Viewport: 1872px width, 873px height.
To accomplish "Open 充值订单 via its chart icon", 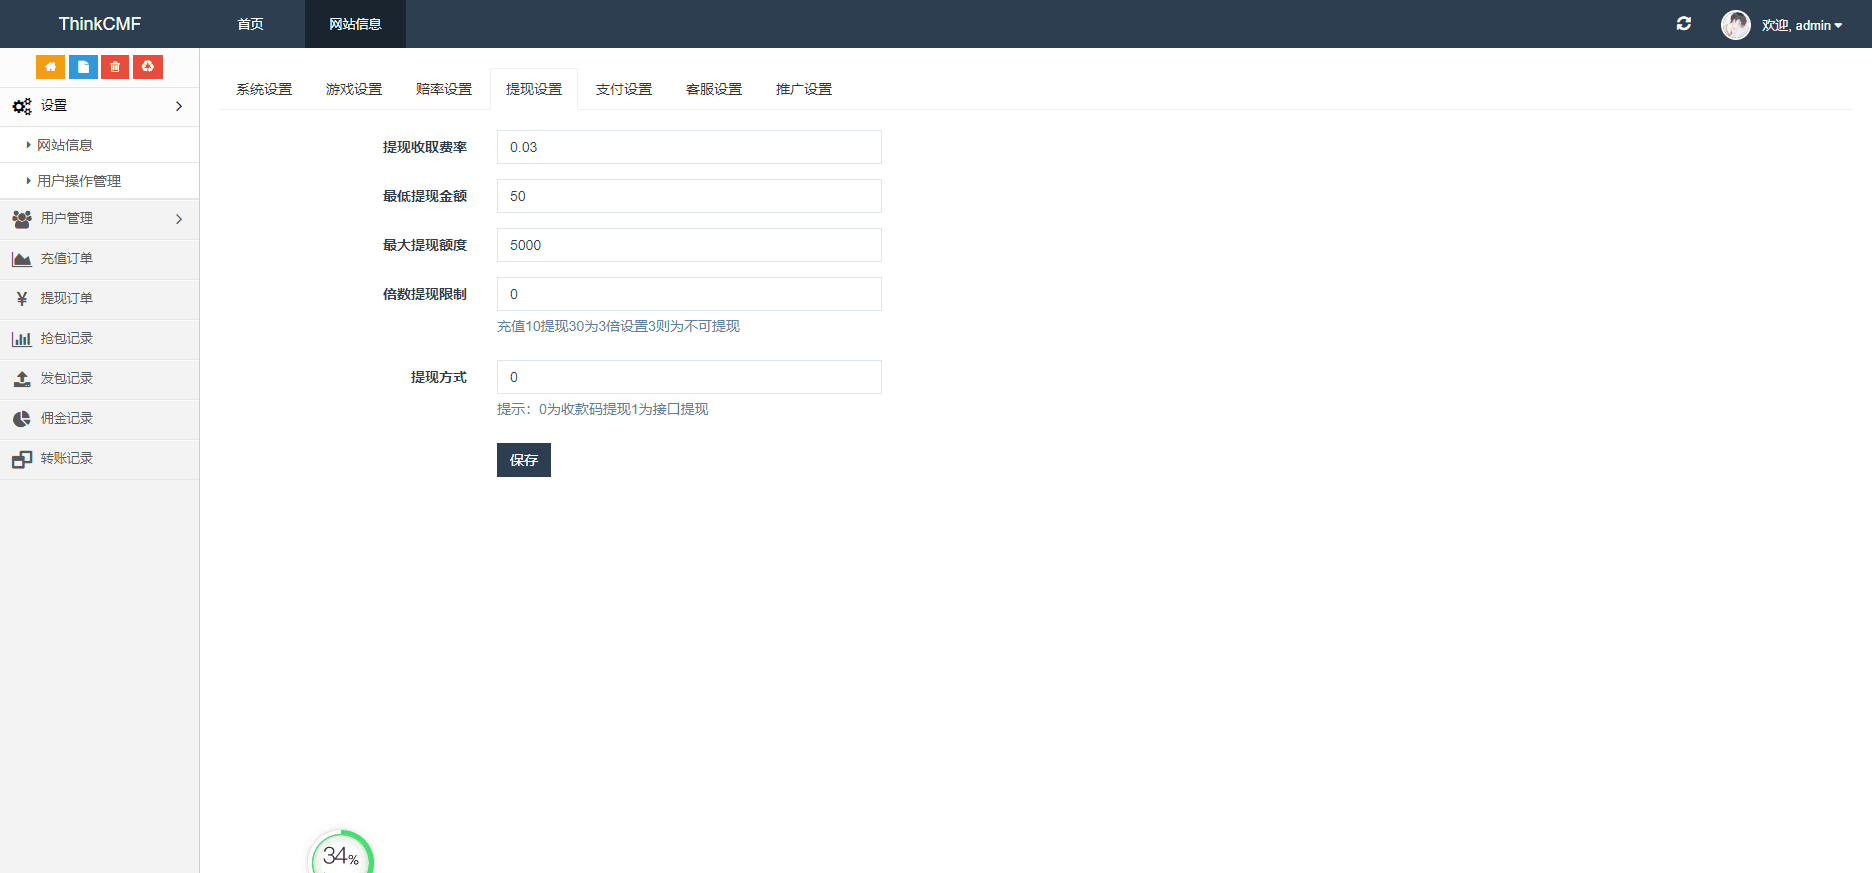I will click(22, 259).
